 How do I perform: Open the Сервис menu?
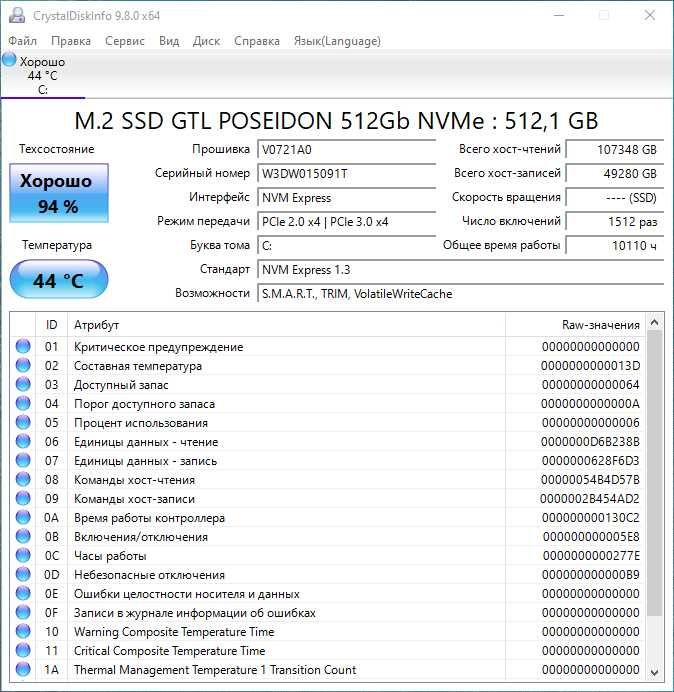124,41
